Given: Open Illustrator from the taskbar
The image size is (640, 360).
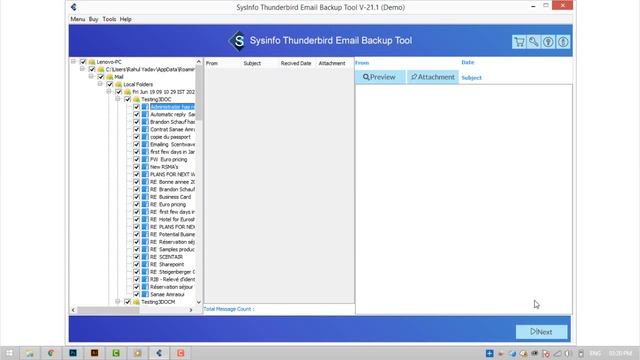Looking at the screenshot, I should (95, 353).
